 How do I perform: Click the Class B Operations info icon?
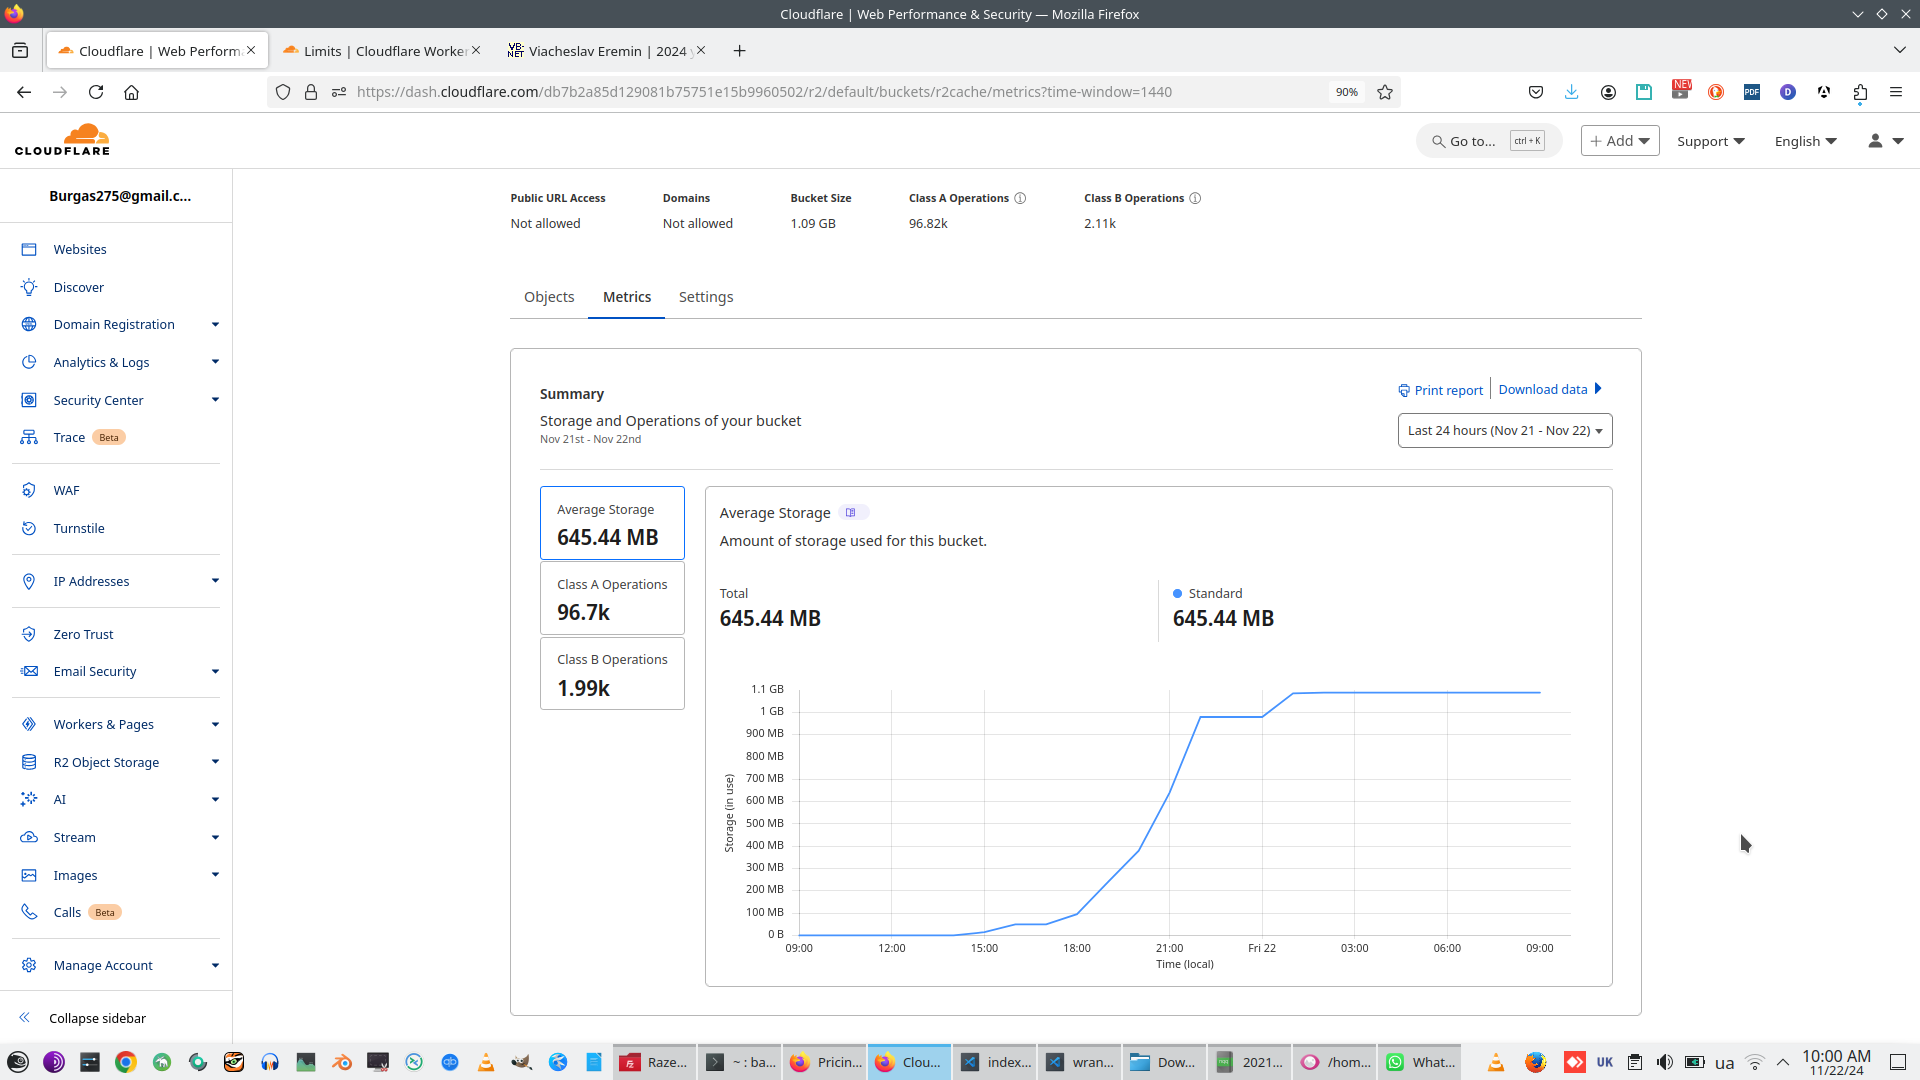click(1195, 198)
